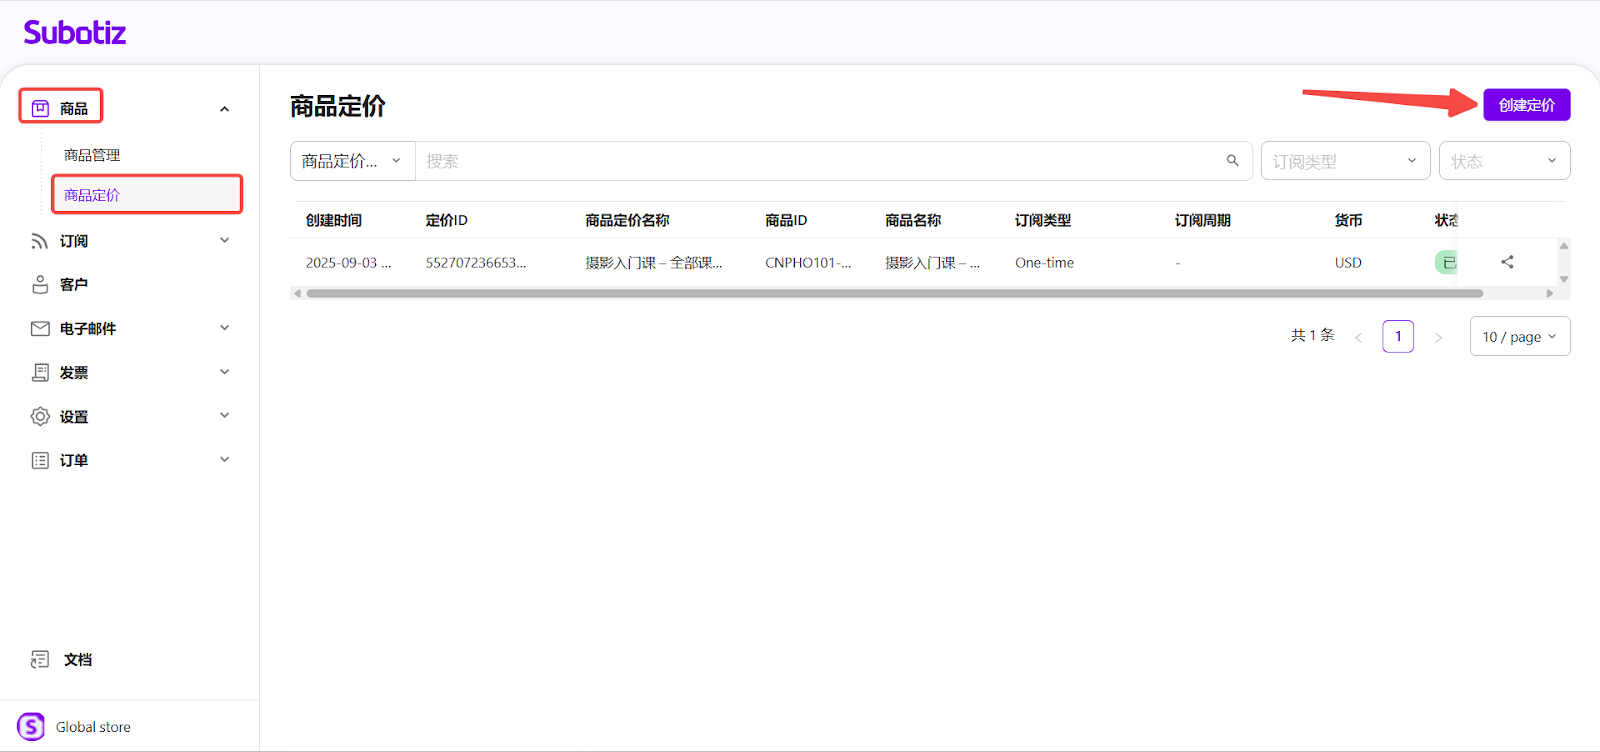Expand the 发票 sidebar menu
This screenshot has height=752, width=1600.
point(224,372)
